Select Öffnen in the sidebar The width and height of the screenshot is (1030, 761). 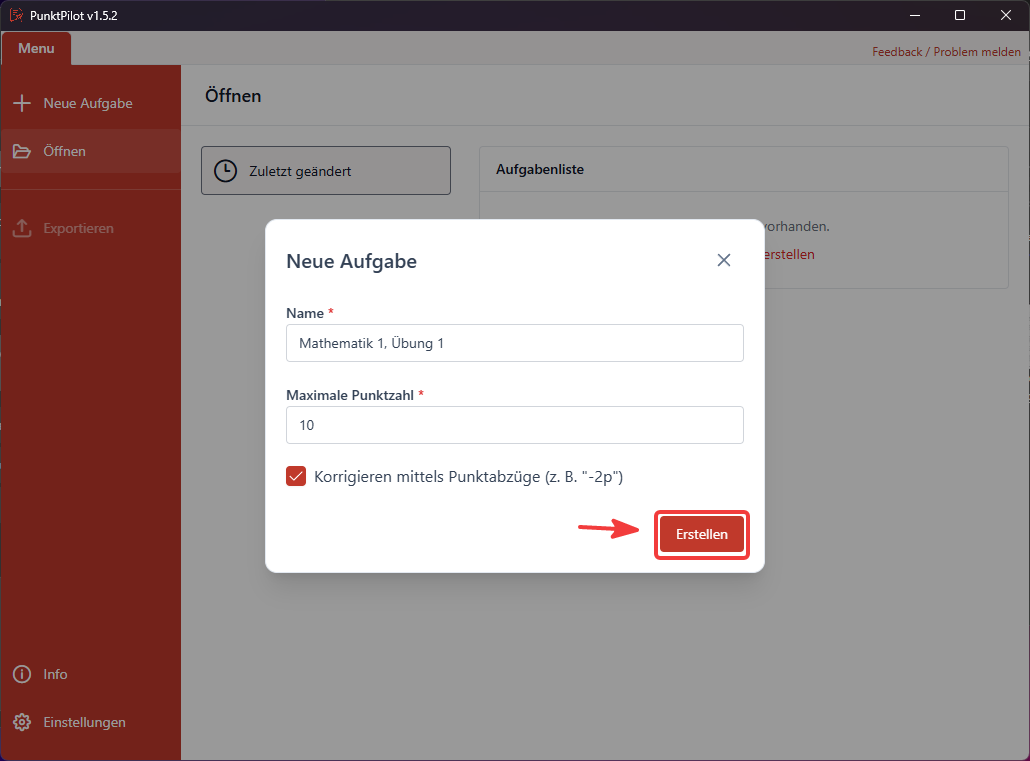click(91, 151)
